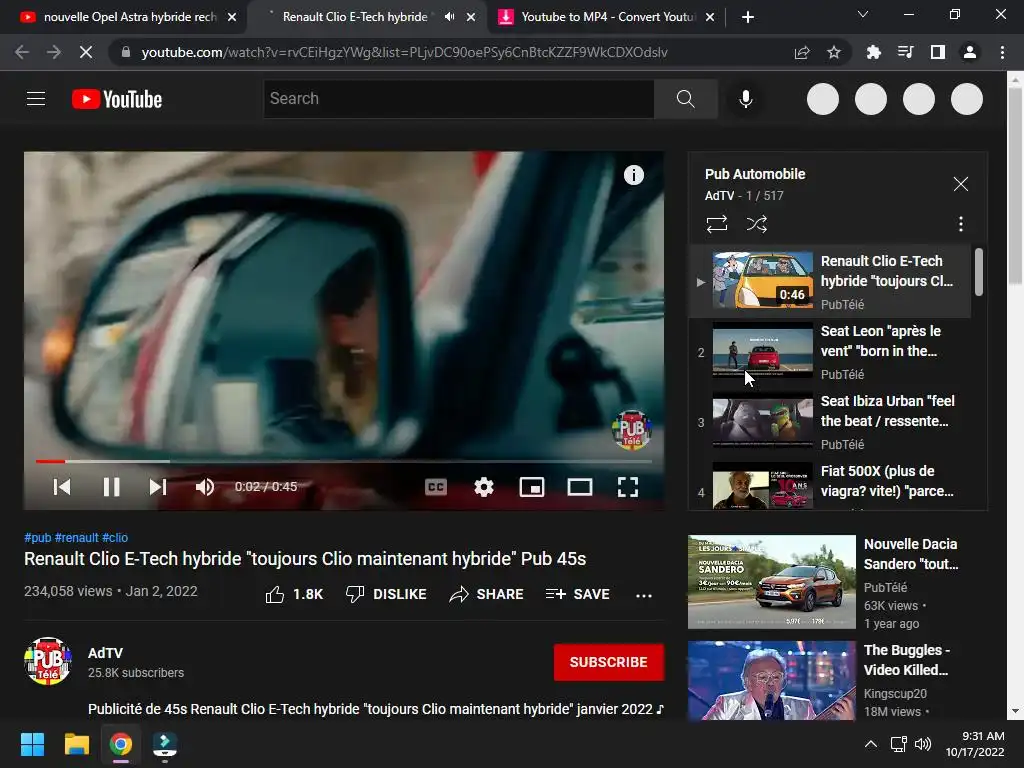Click the SHARE button
Screen dimensions: 1024x768
pos(487,594)
